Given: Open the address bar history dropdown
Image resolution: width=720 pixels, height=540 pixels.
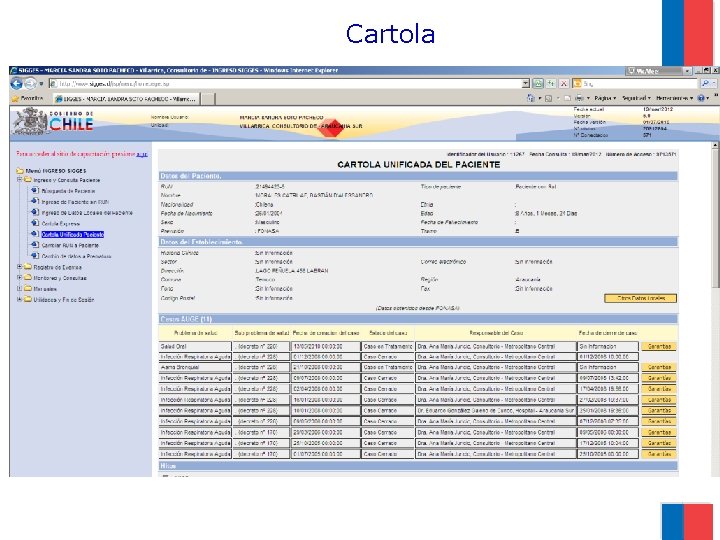Looking at the screenshot, I should [x=526, y=84].
